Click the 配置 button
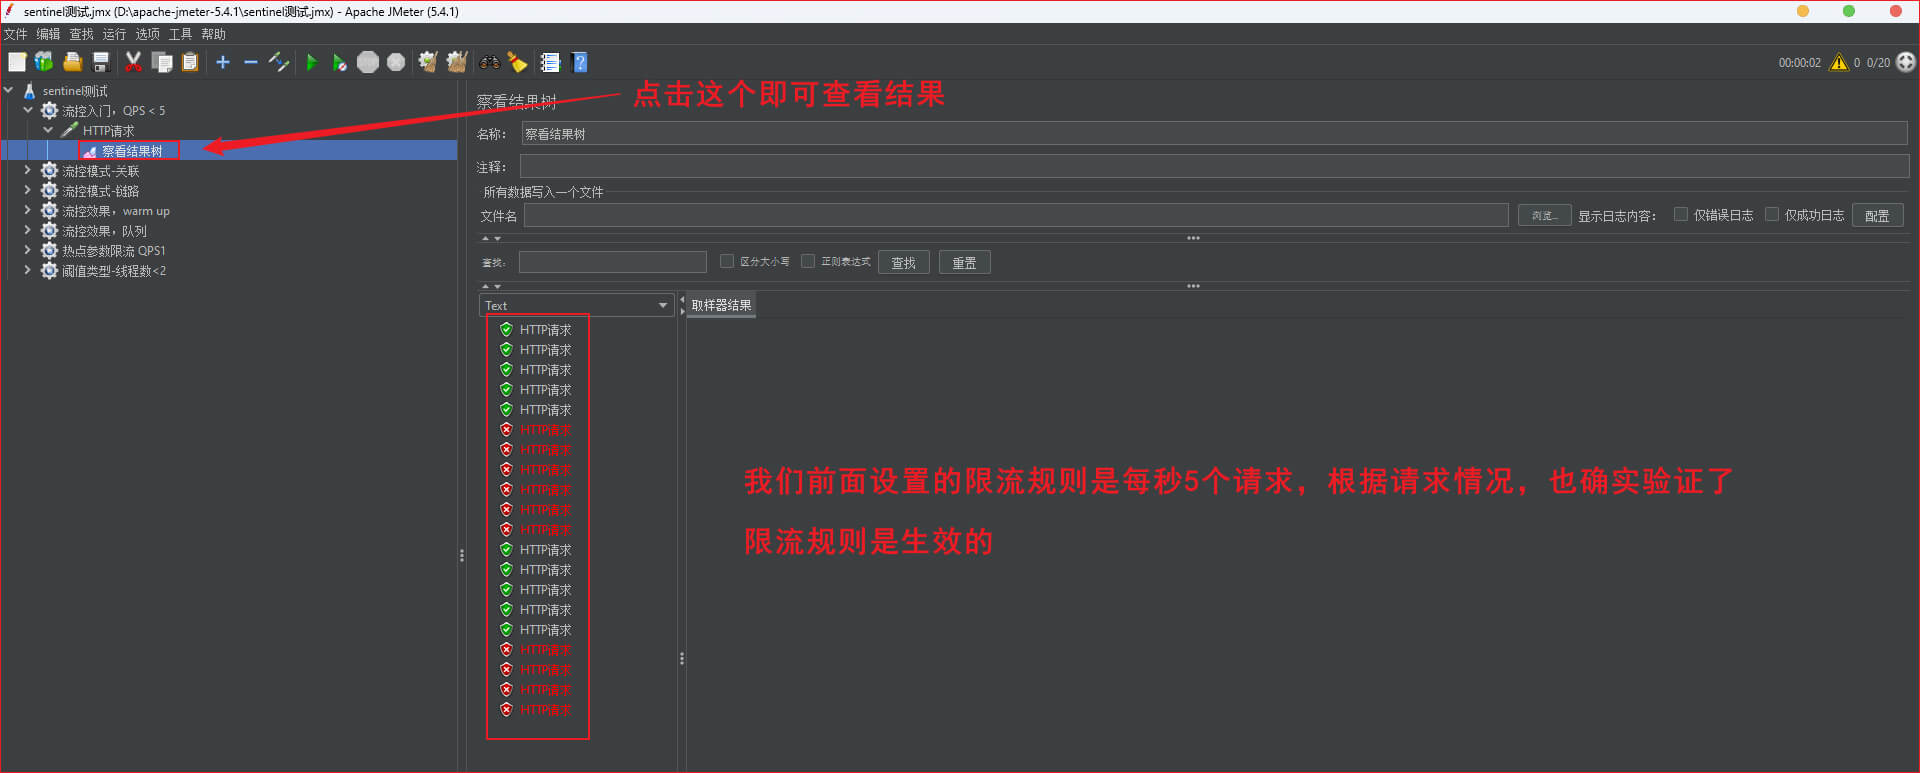Viewport: 1920px width, 773px height. pyautogui.click(x=1877, y=215)
